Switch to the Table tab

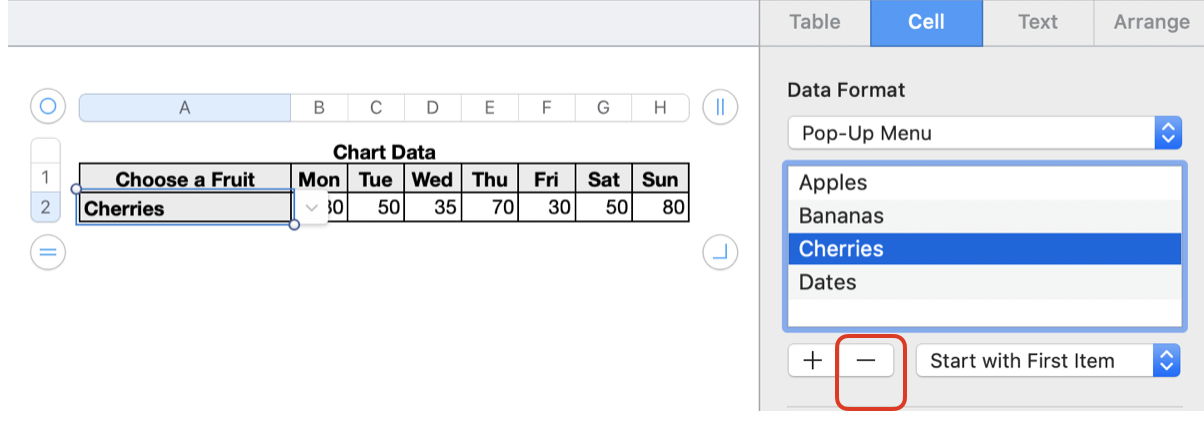[815, 22]
